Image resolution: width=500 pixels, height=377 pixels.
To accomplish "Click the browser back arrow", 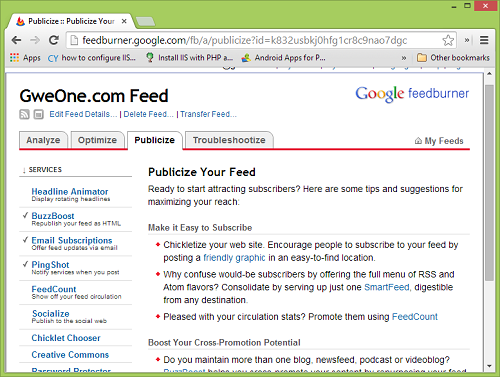I will point(16,40).
